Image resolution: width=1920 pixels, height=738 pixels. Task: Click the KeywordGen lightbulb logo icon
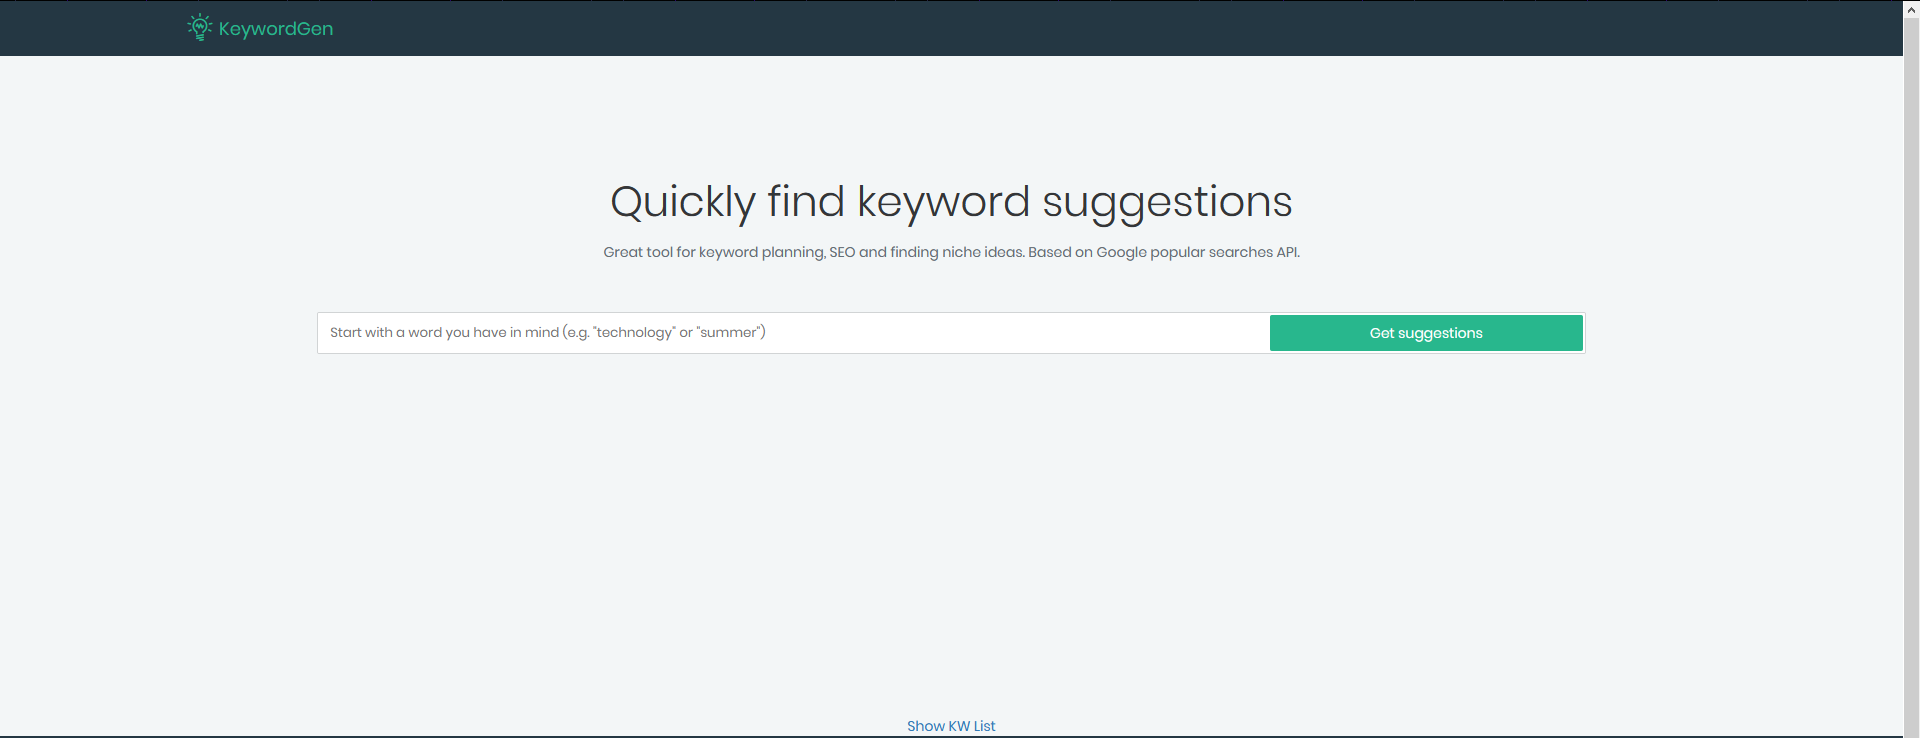click(199, 28)
